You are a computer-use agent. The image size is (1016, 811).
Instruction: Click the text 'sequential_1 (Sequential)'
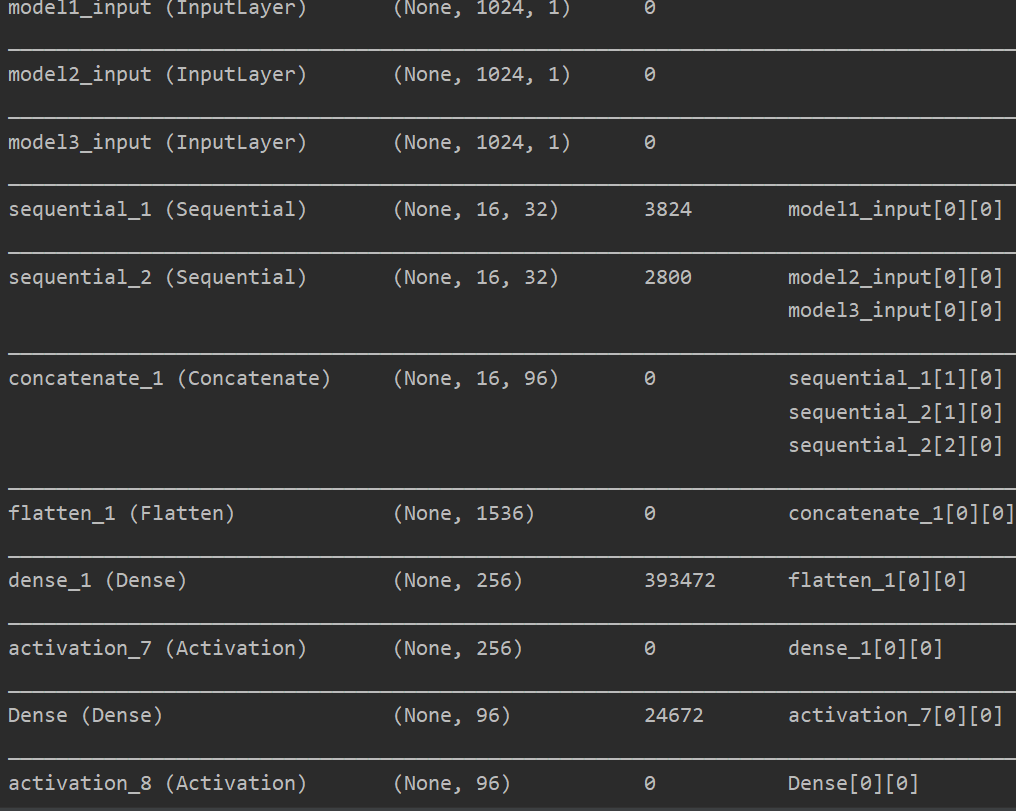pyautogui.click(x=157, y=209)
